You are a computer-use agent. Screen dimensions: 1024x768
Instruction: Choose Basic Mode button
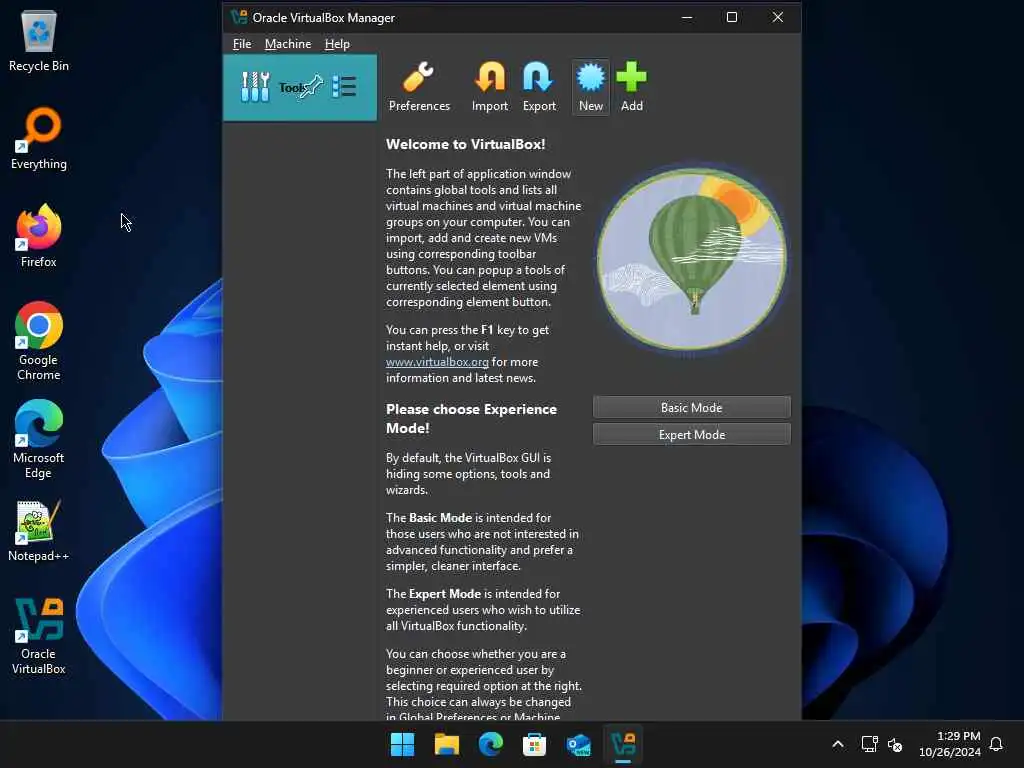pos(692,408)
